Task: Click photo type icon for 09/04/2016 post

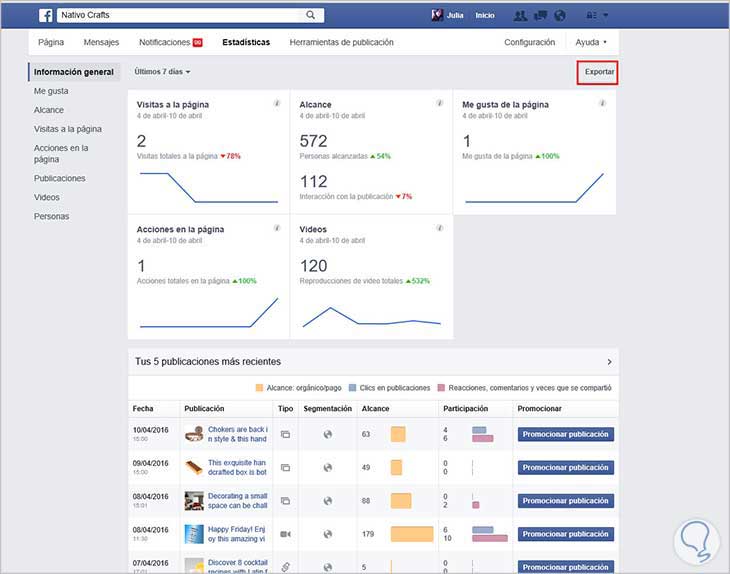Action: point(285,467)
